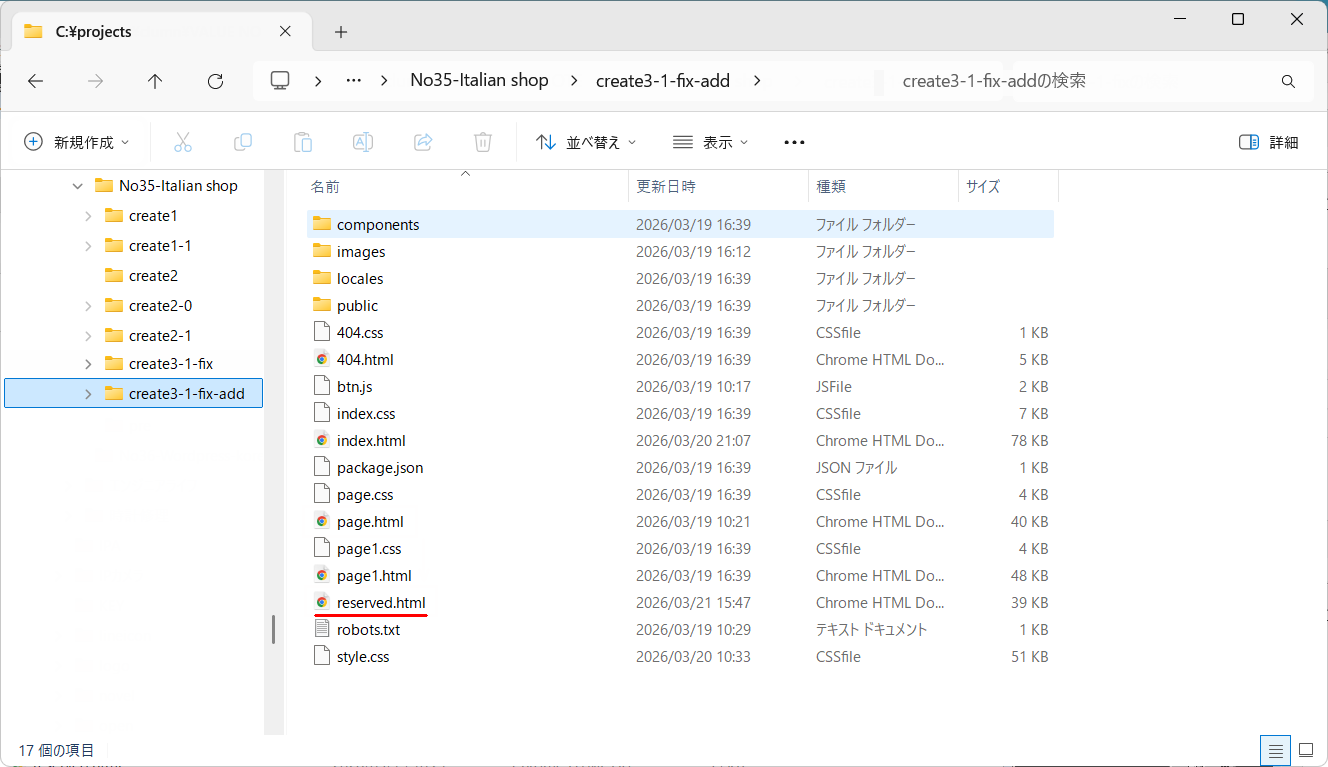Collapse the No35-Italian shop tree node
Image resolution: width=1328 pixels, height=767 pixels.
pyautogui.click(x=78, y=186)
